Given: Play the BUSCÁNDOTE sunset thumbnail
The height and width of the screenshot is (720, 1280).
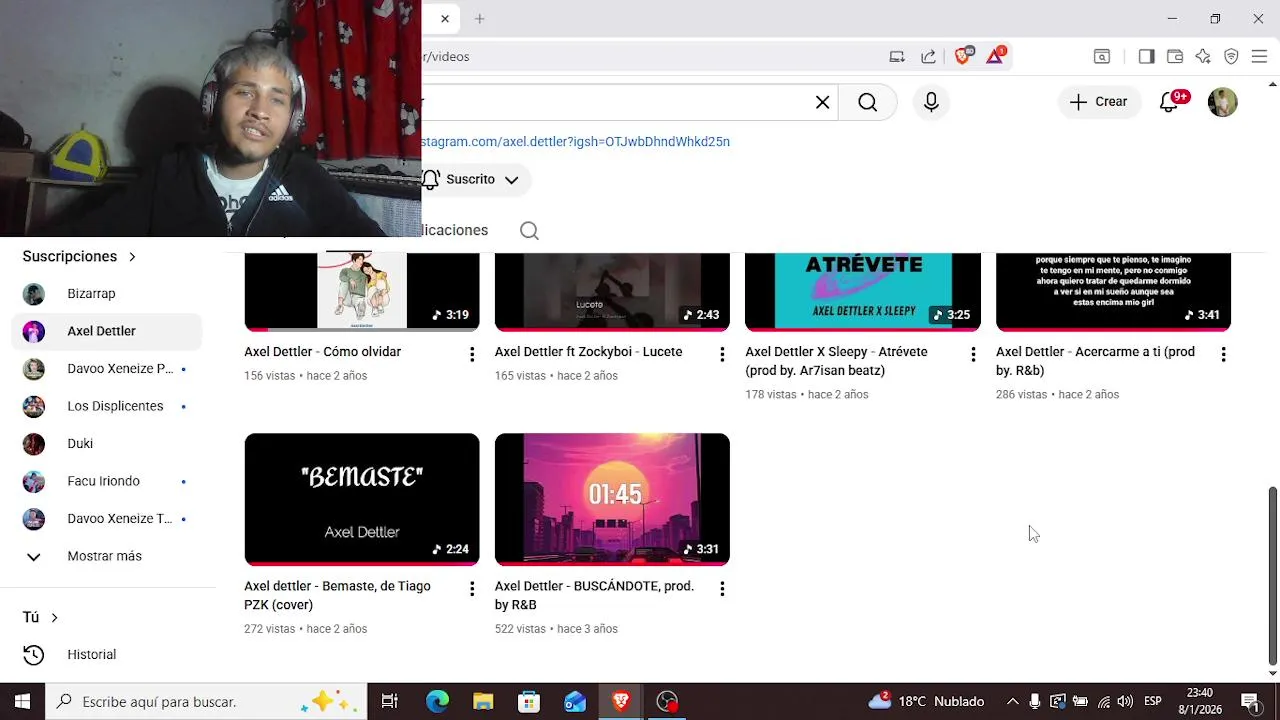Looking at the screenshot, I should point(612,499).
